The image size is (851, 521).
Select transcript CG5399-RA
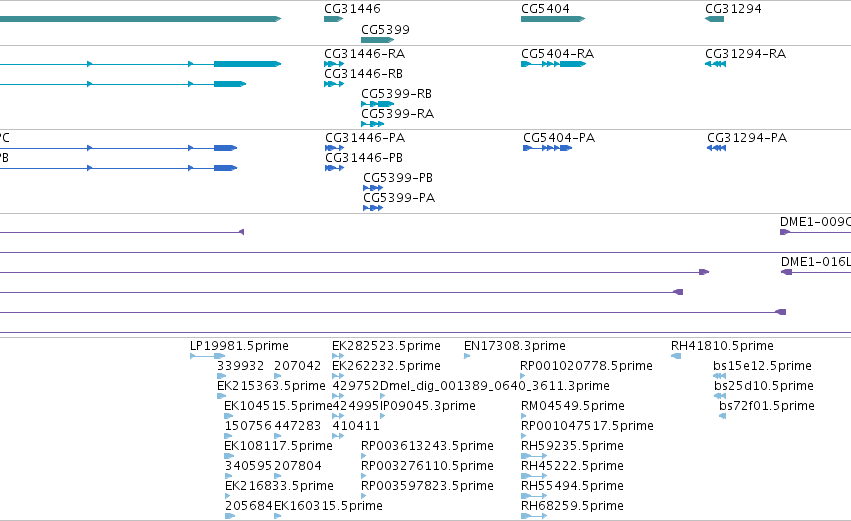[398, 114]
